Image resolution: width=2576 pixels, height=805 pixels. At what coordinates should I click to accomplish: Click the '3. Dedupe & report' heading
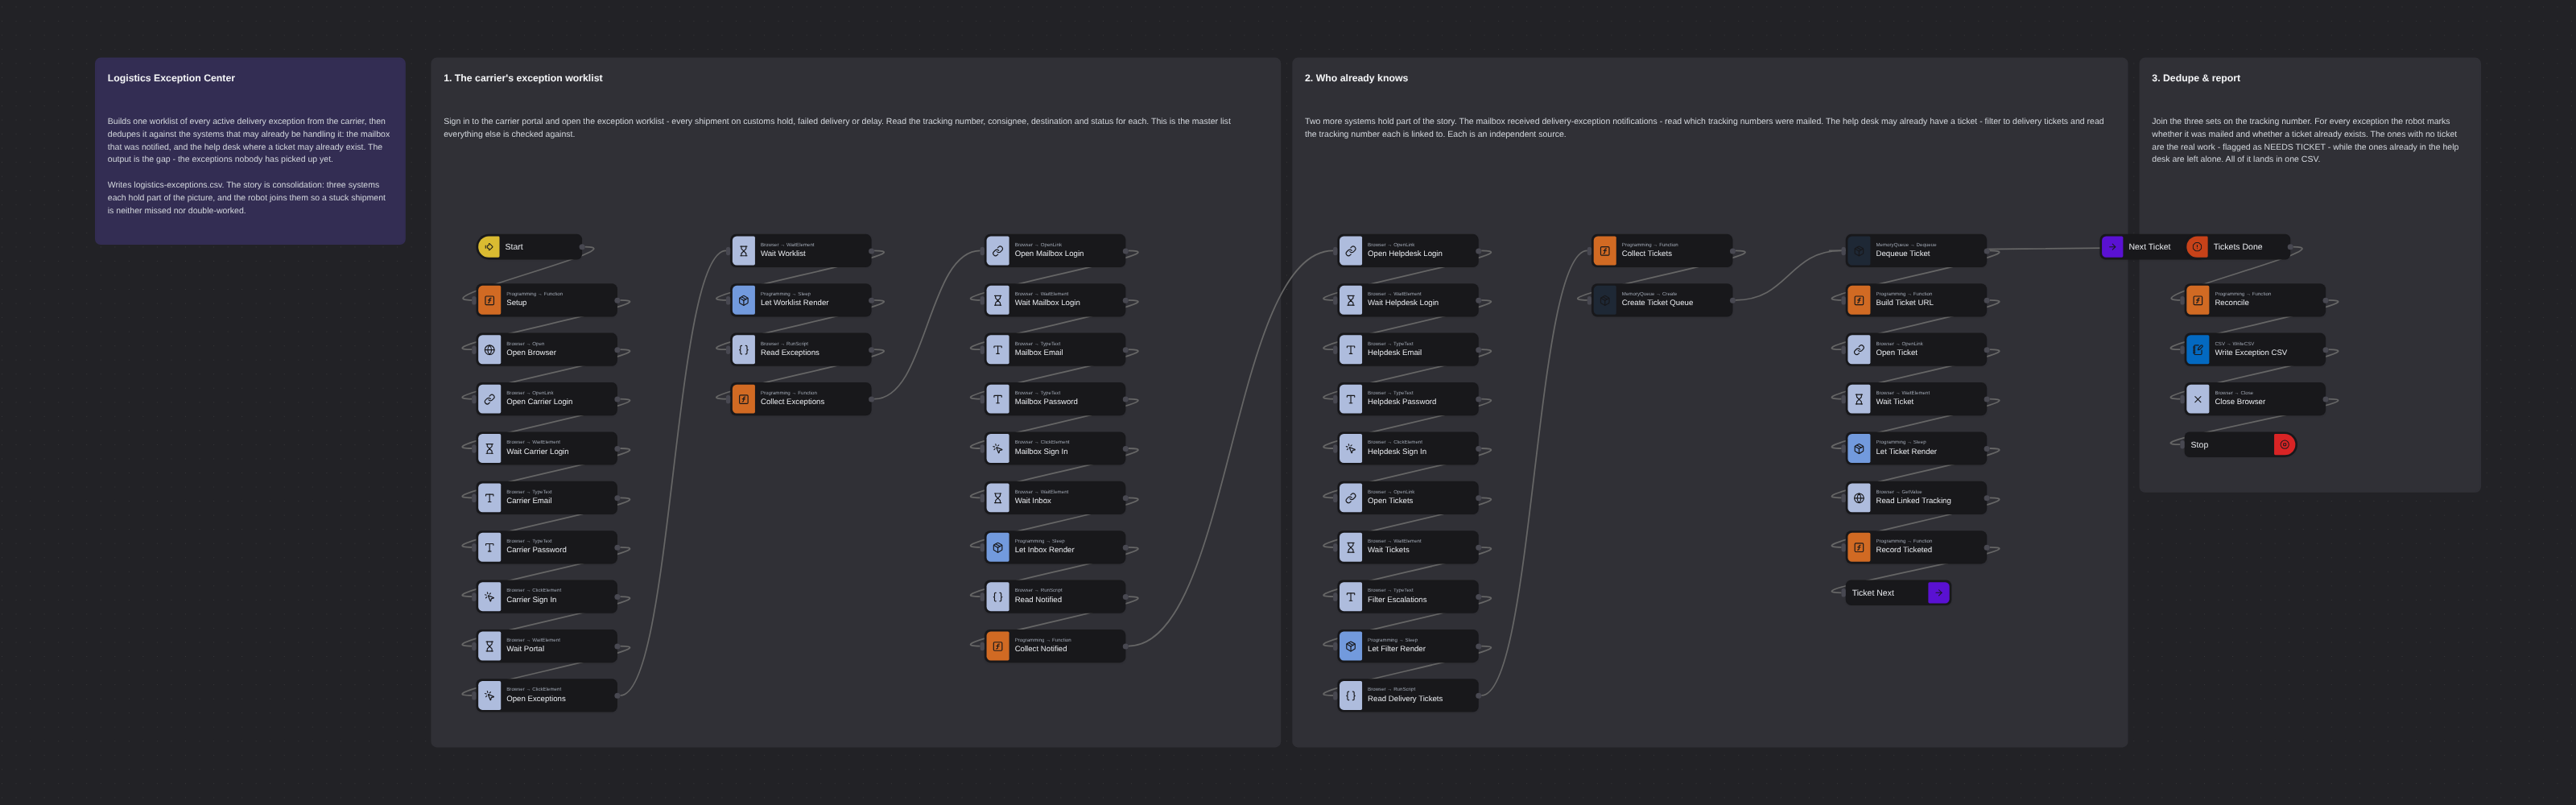[2196, 78]
